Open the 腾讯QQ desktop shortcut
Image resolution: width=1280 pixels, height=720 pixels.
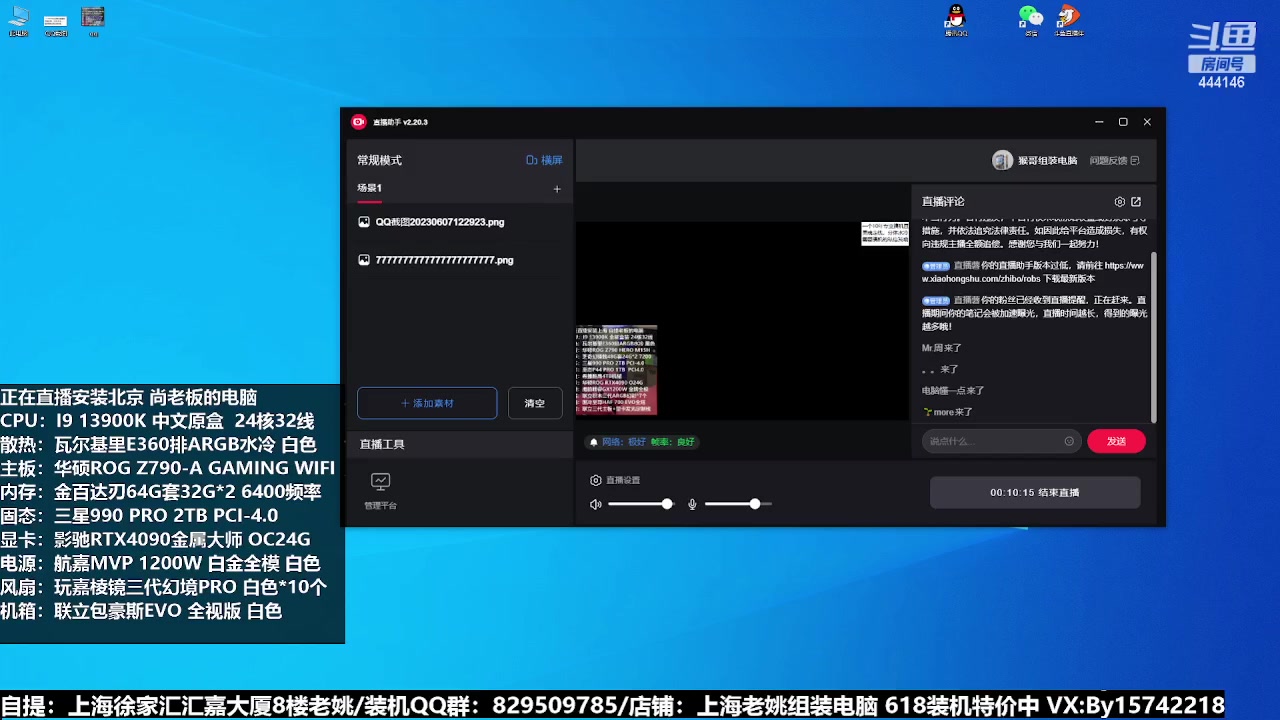coord(956,20)
